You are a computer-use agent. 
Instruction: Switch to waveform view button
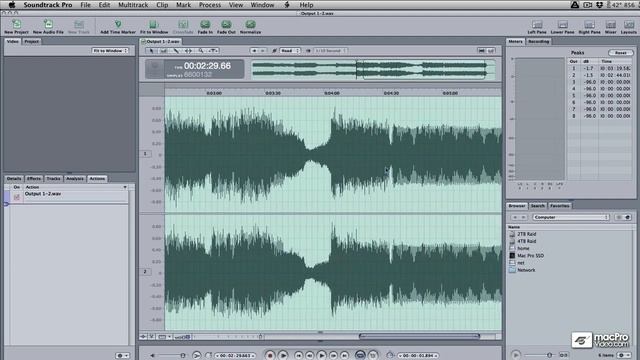point(482,51)
